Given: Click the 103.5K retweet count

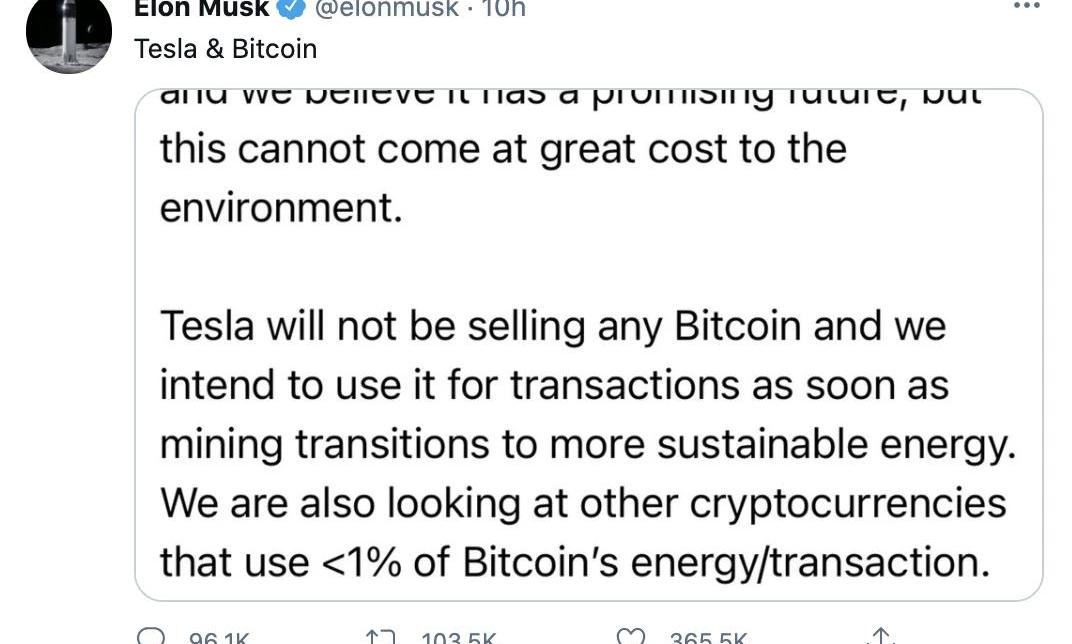Looking at the screenshot, I should pyautogui.click(x=460, y=639).
